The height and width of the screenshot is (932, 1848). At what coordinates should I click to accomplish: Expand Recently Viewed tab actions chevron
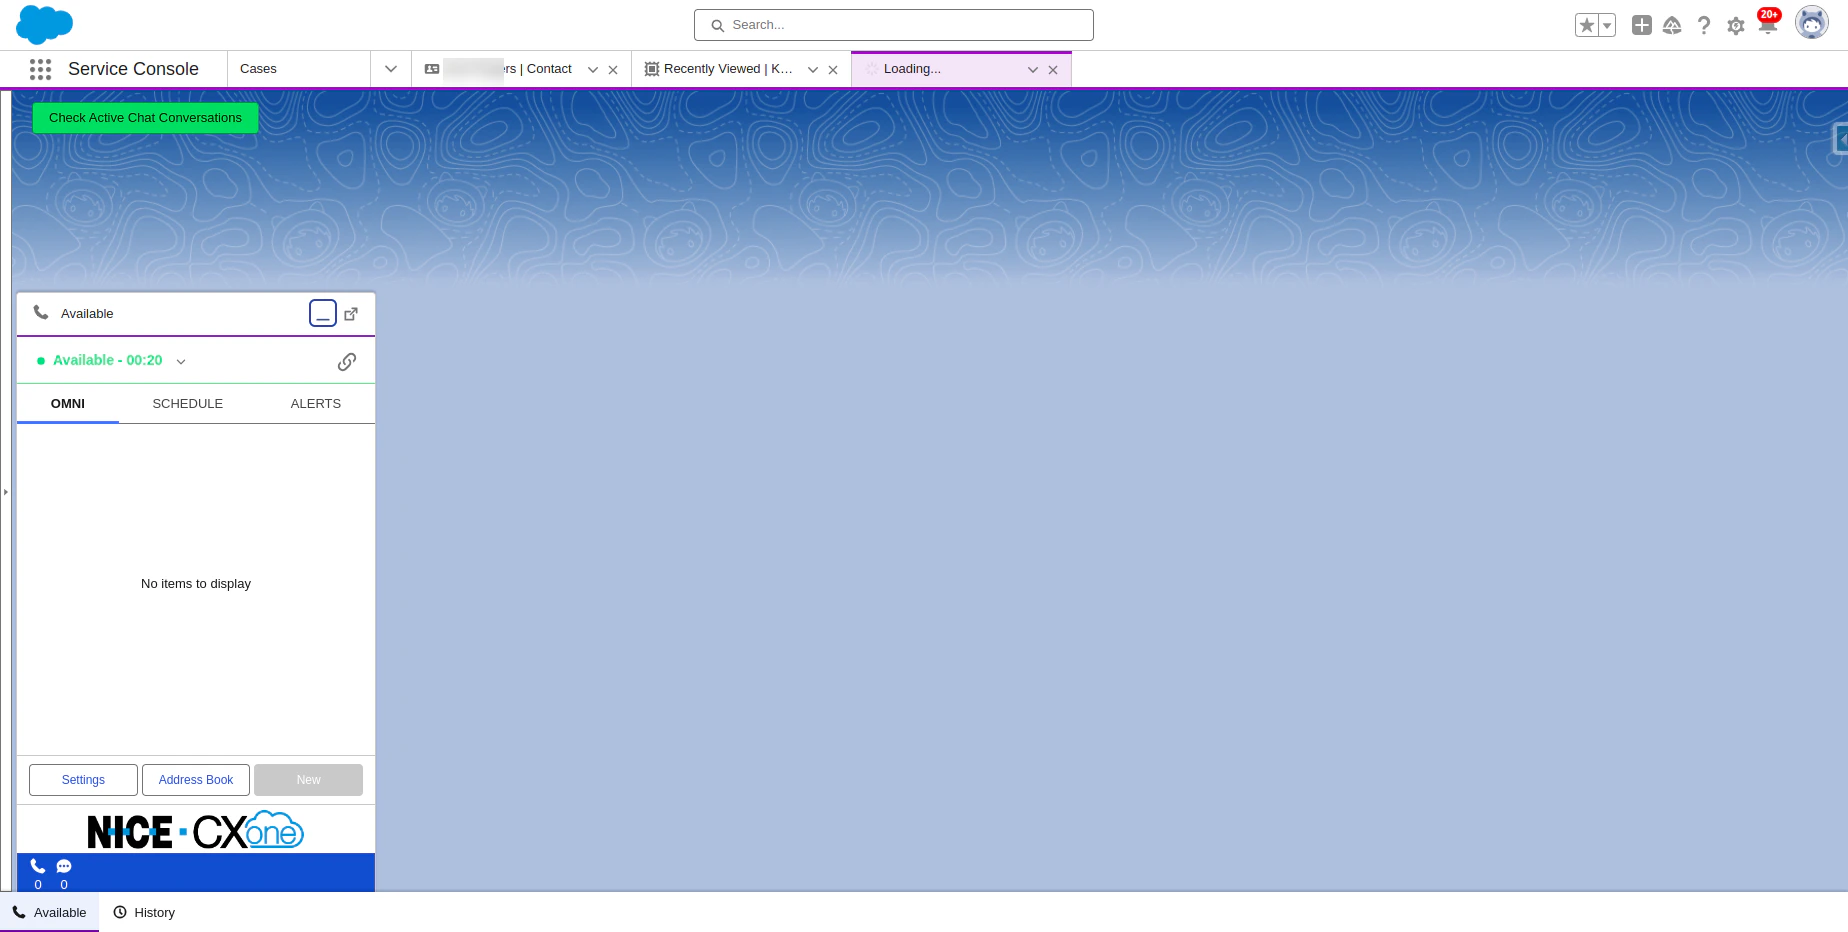click(x=813, y=70)
